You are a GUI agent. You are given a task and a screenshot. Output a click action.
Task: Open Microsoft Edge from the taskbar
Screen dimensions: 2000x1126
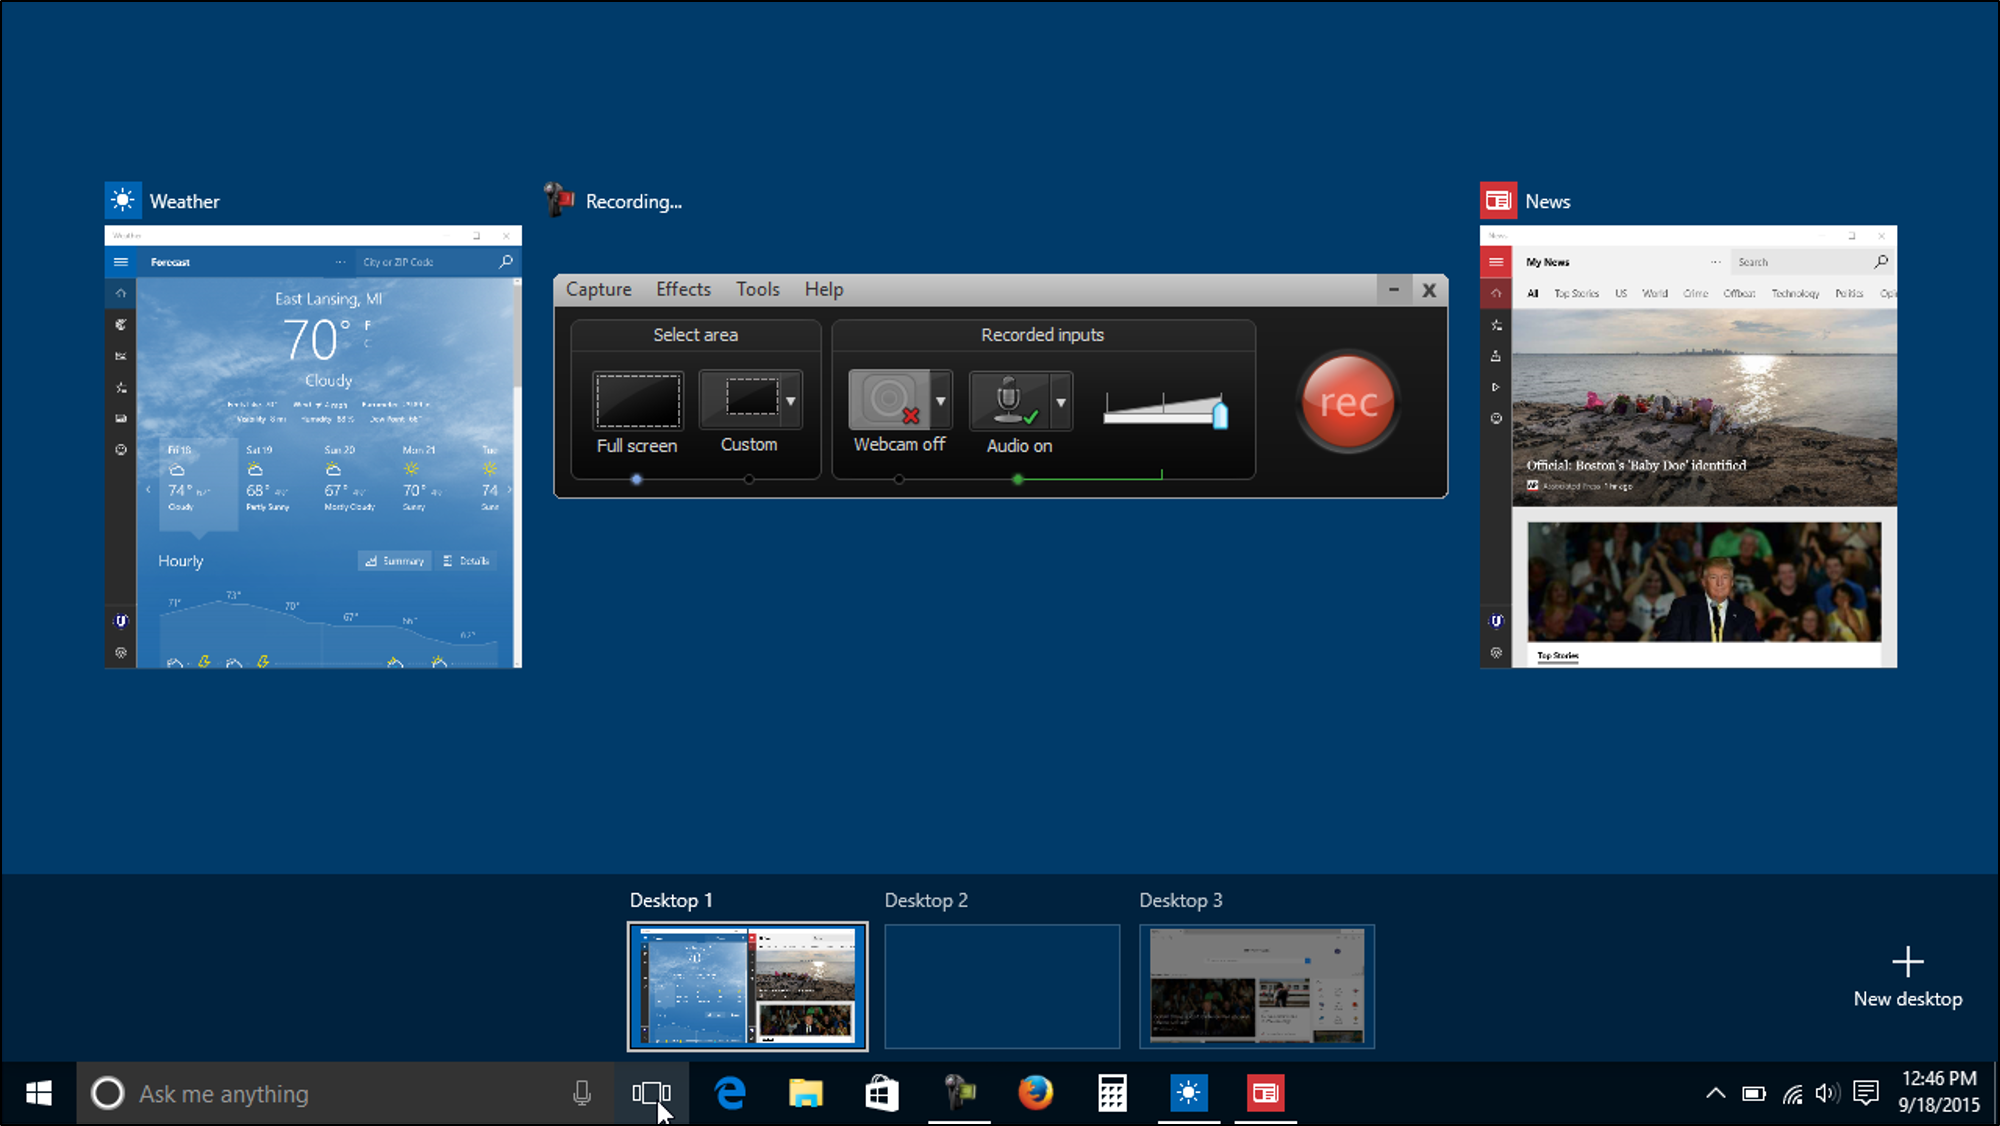tap(731, 1093)
